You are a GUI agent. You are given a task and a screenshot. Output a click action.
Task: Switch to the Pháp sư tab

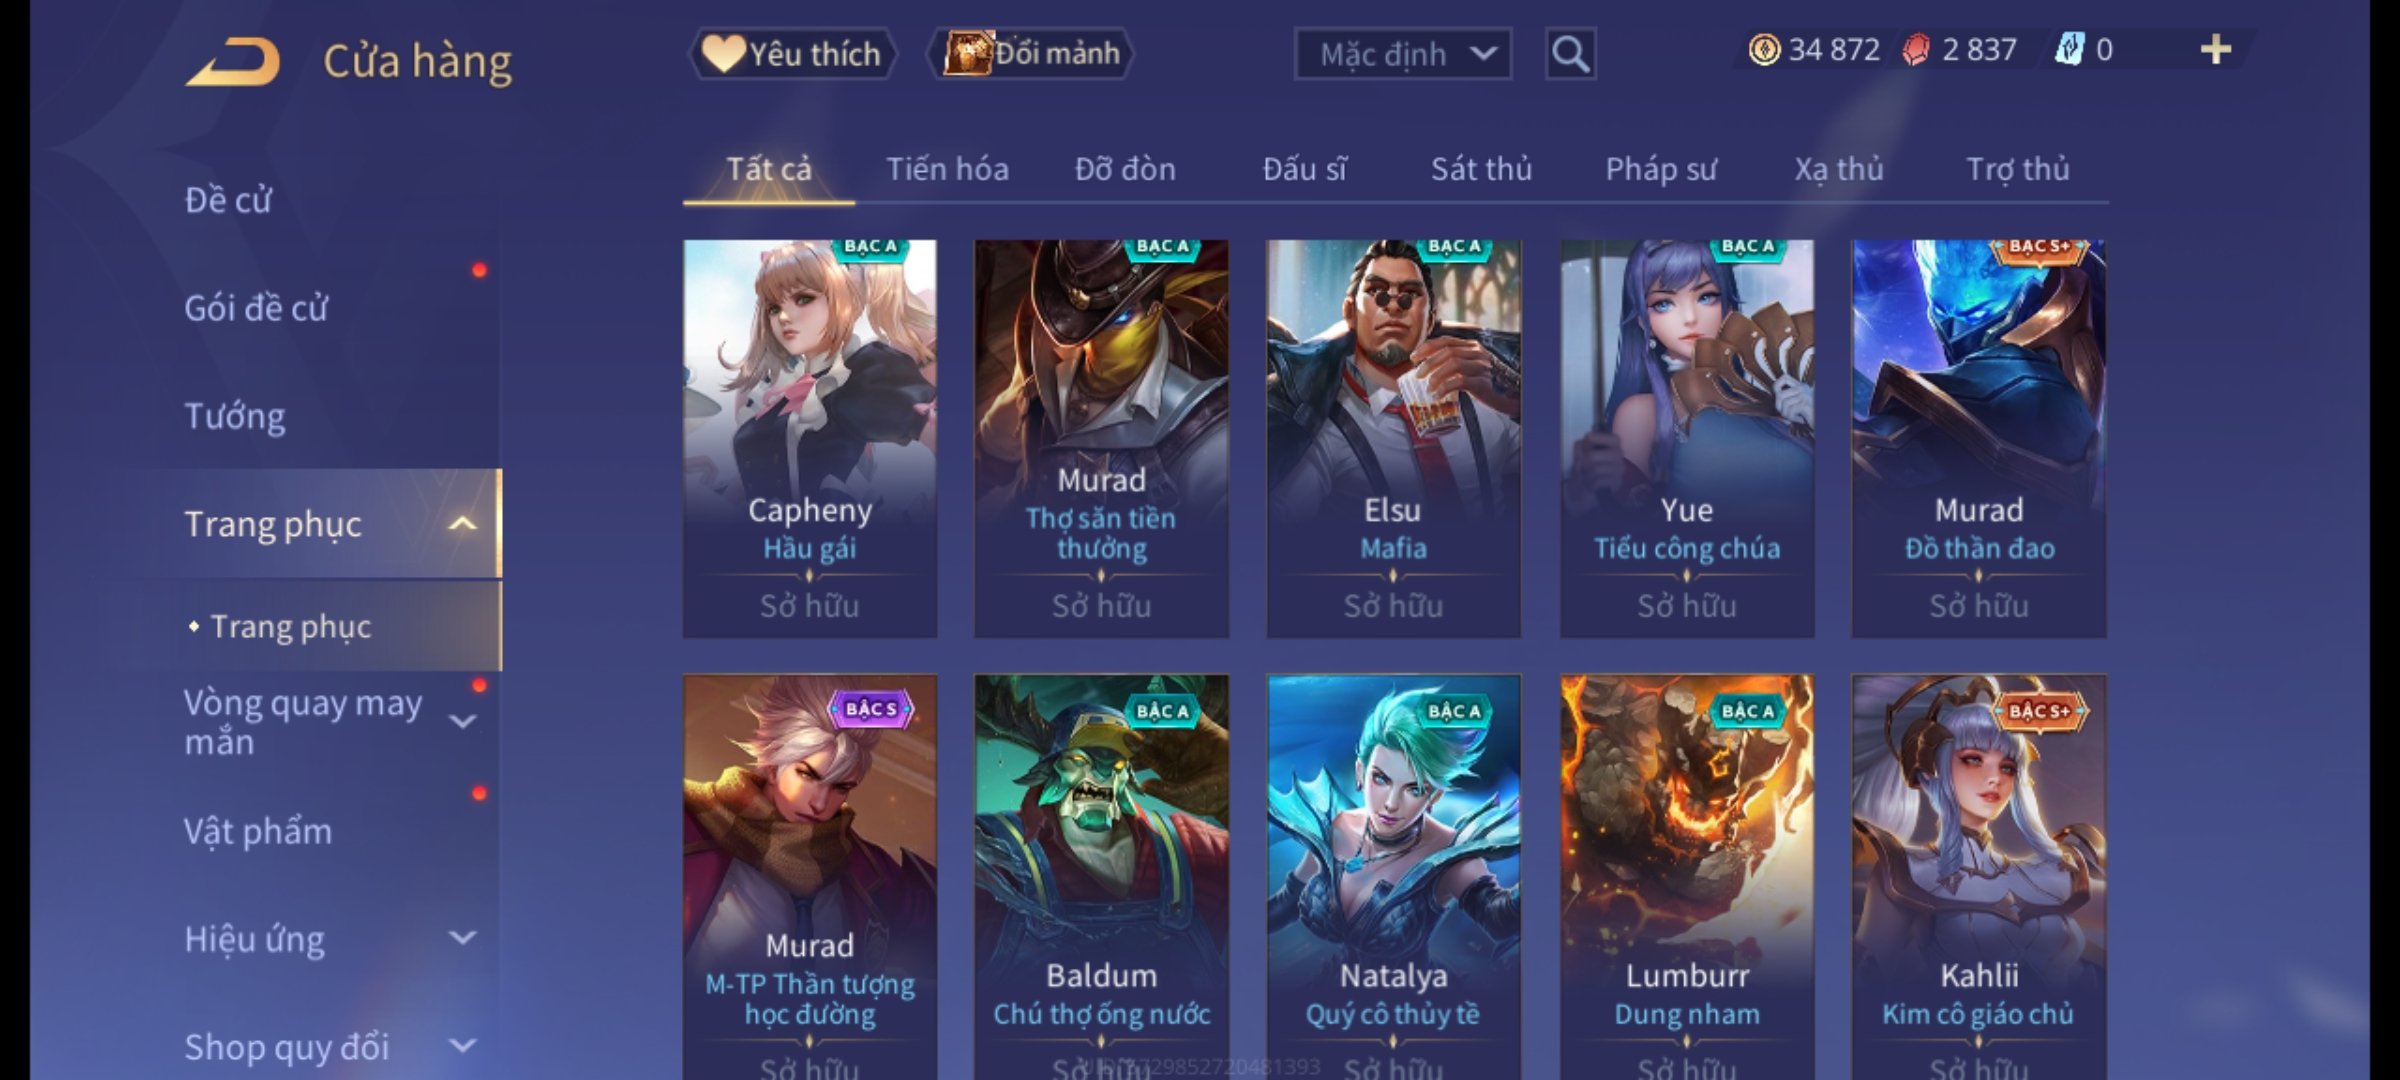(1661, 169)
